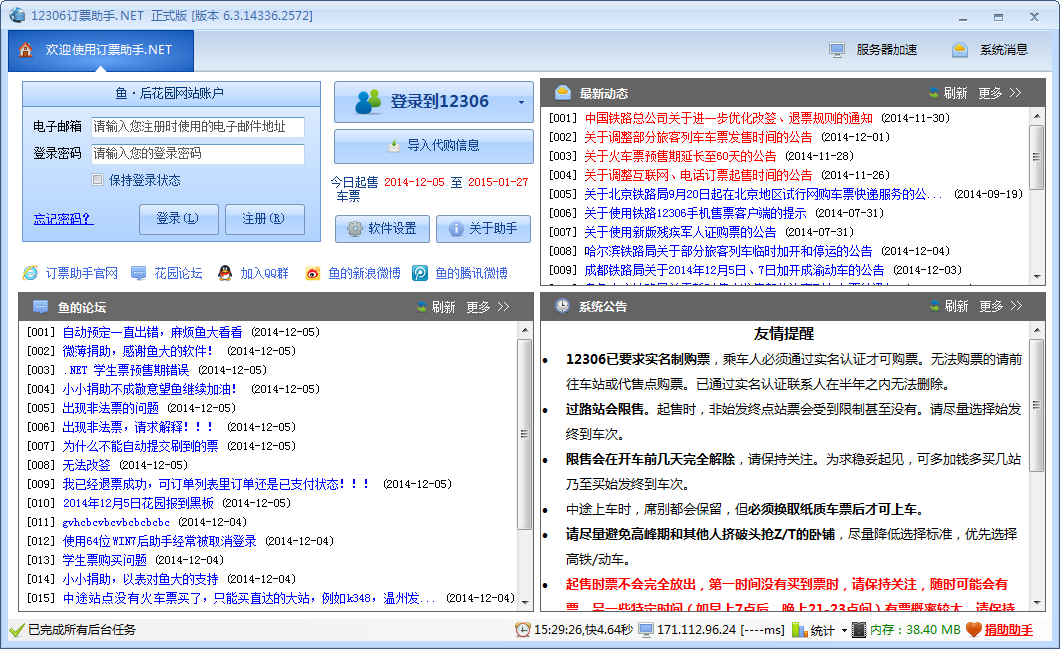Click the Sina Weibo icon

point(312,273)
